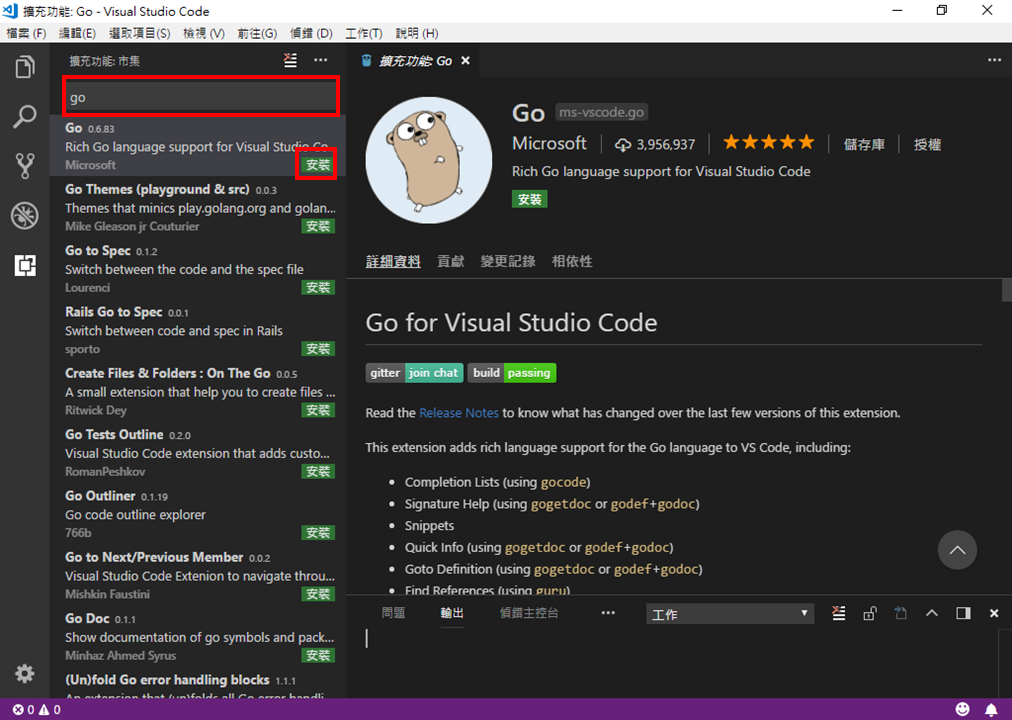1012x720 pixels.
Task: Switch to the 偵錯主控台 panel tab
Action: (529, 613)
